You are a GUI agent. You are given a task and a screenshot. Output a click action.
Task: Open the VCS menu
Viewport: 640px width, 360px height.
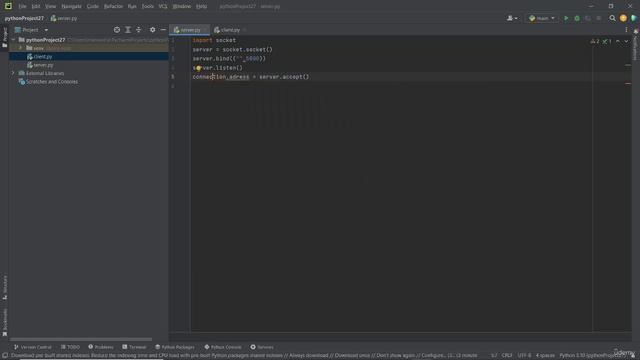(163, 7)
